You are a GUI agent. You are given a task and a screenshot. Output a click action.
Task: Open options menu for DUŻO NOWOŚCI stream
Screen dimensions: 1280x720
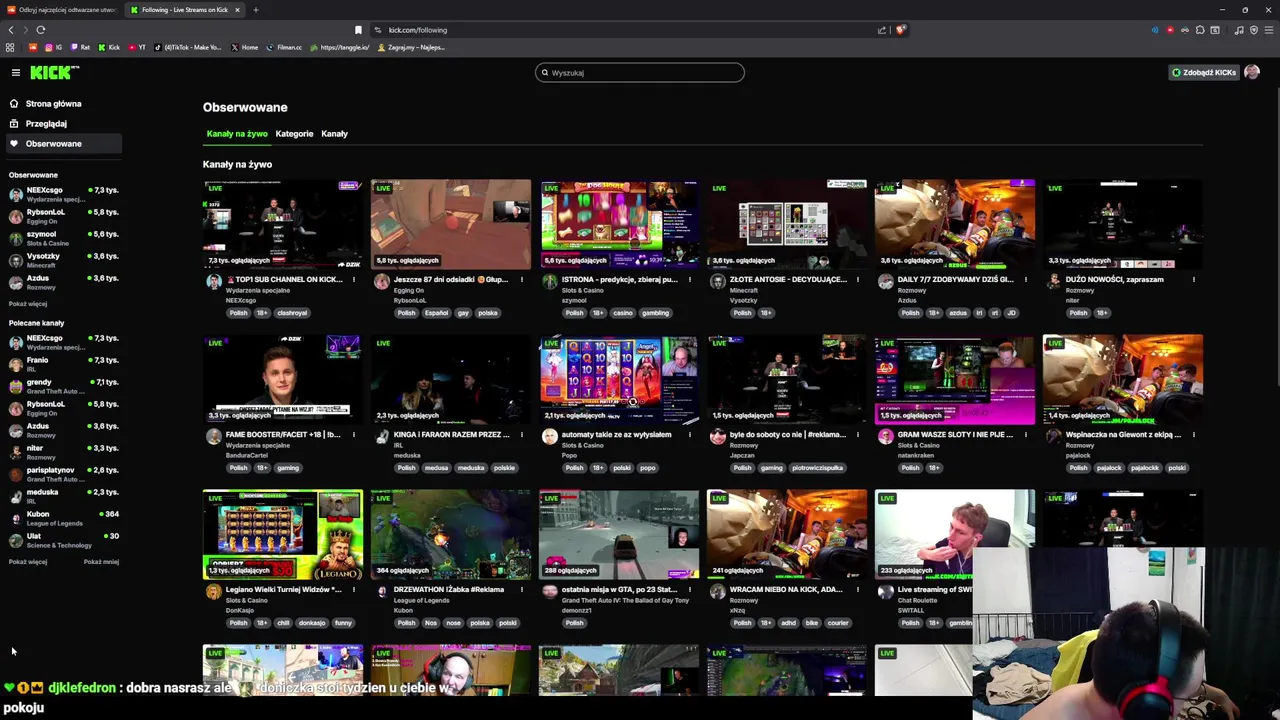click(x=1193, y=280)
